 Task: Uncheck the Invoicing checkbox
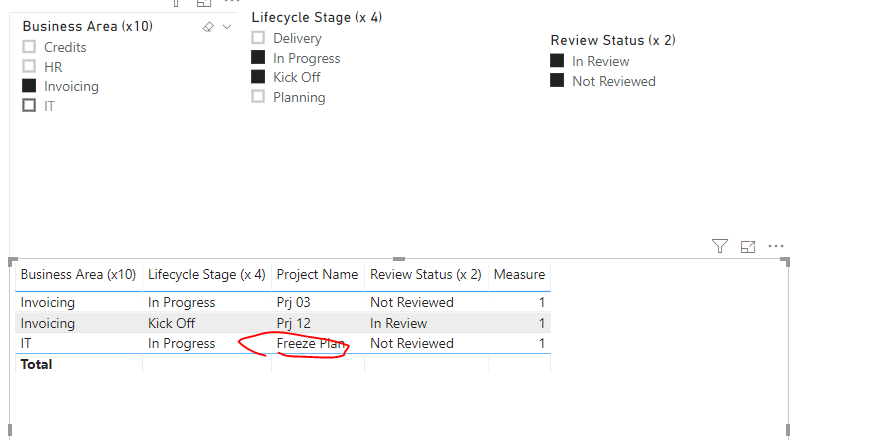[x=29, y=86]
